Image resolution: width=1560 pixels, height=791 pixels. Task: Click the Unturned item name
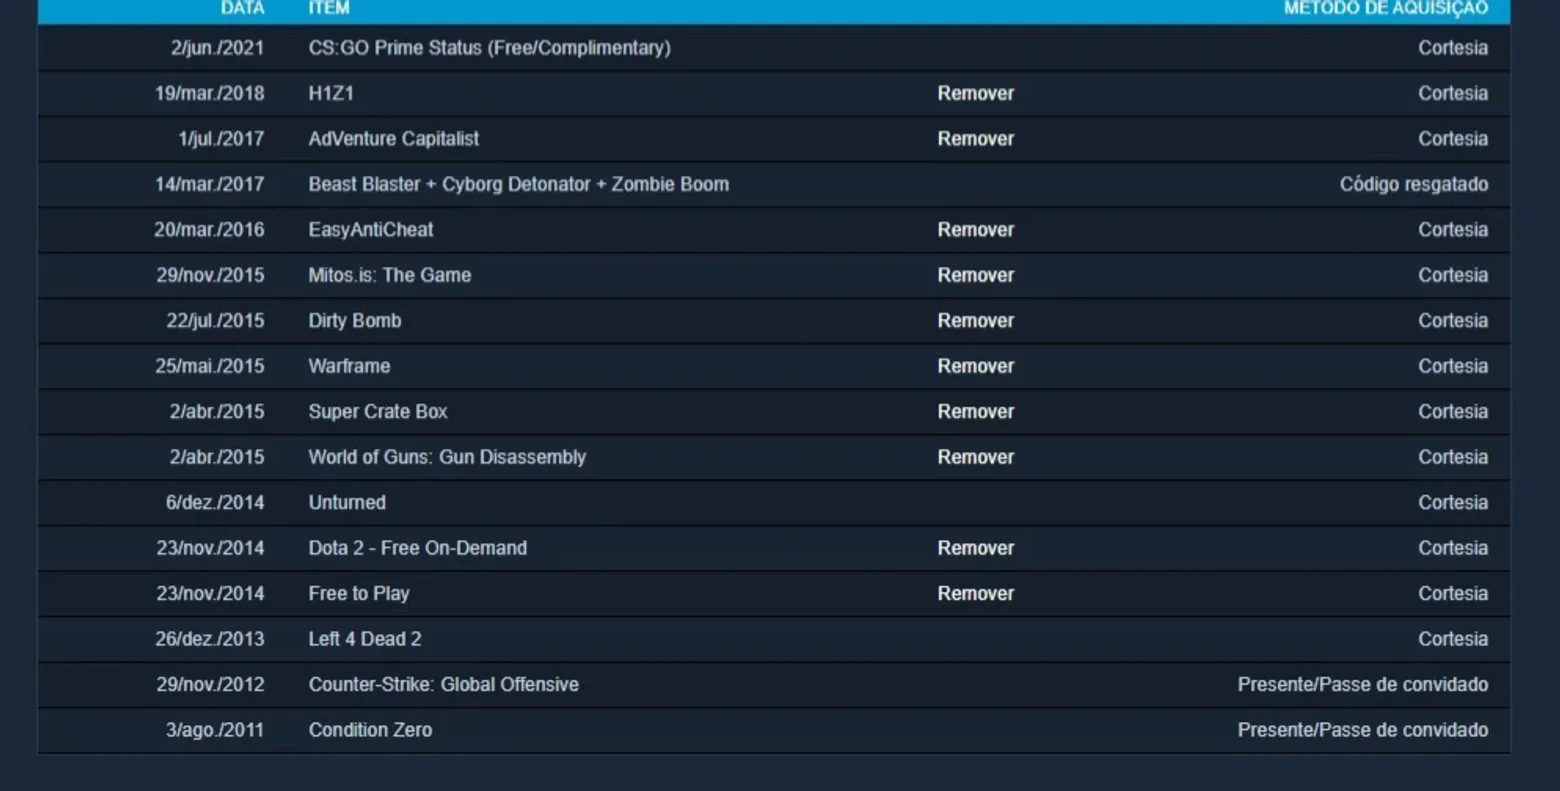347,503
